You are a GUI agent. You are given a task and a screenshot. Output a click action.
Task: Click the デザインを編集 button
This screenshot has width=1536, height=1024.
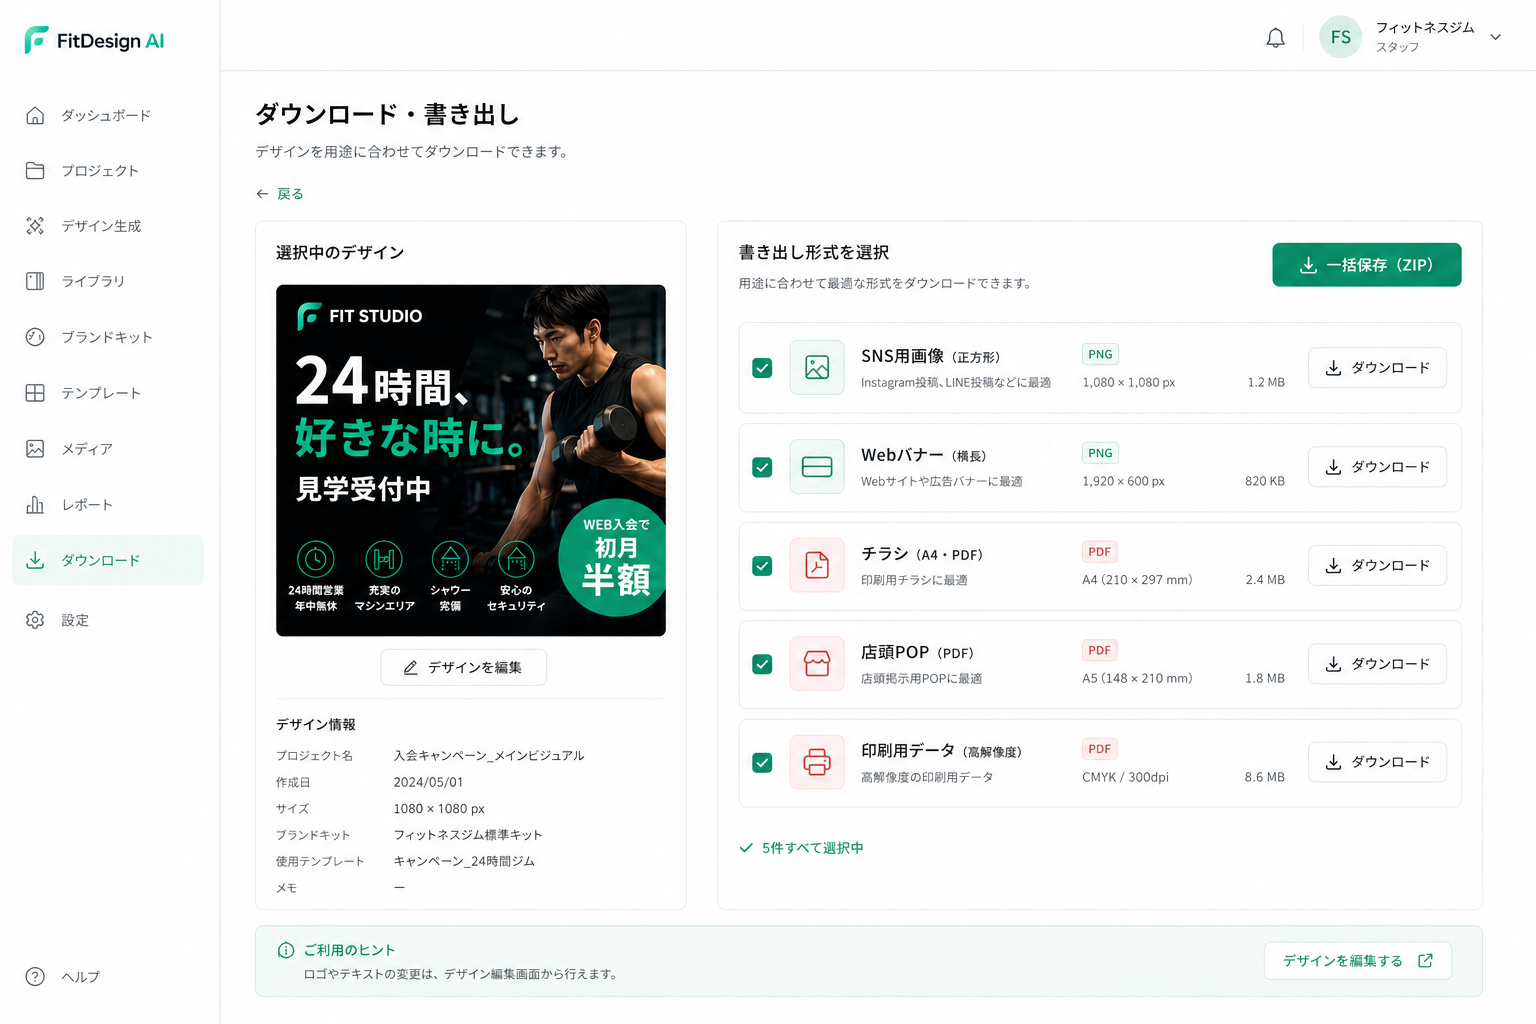click(x=463, y=667)
